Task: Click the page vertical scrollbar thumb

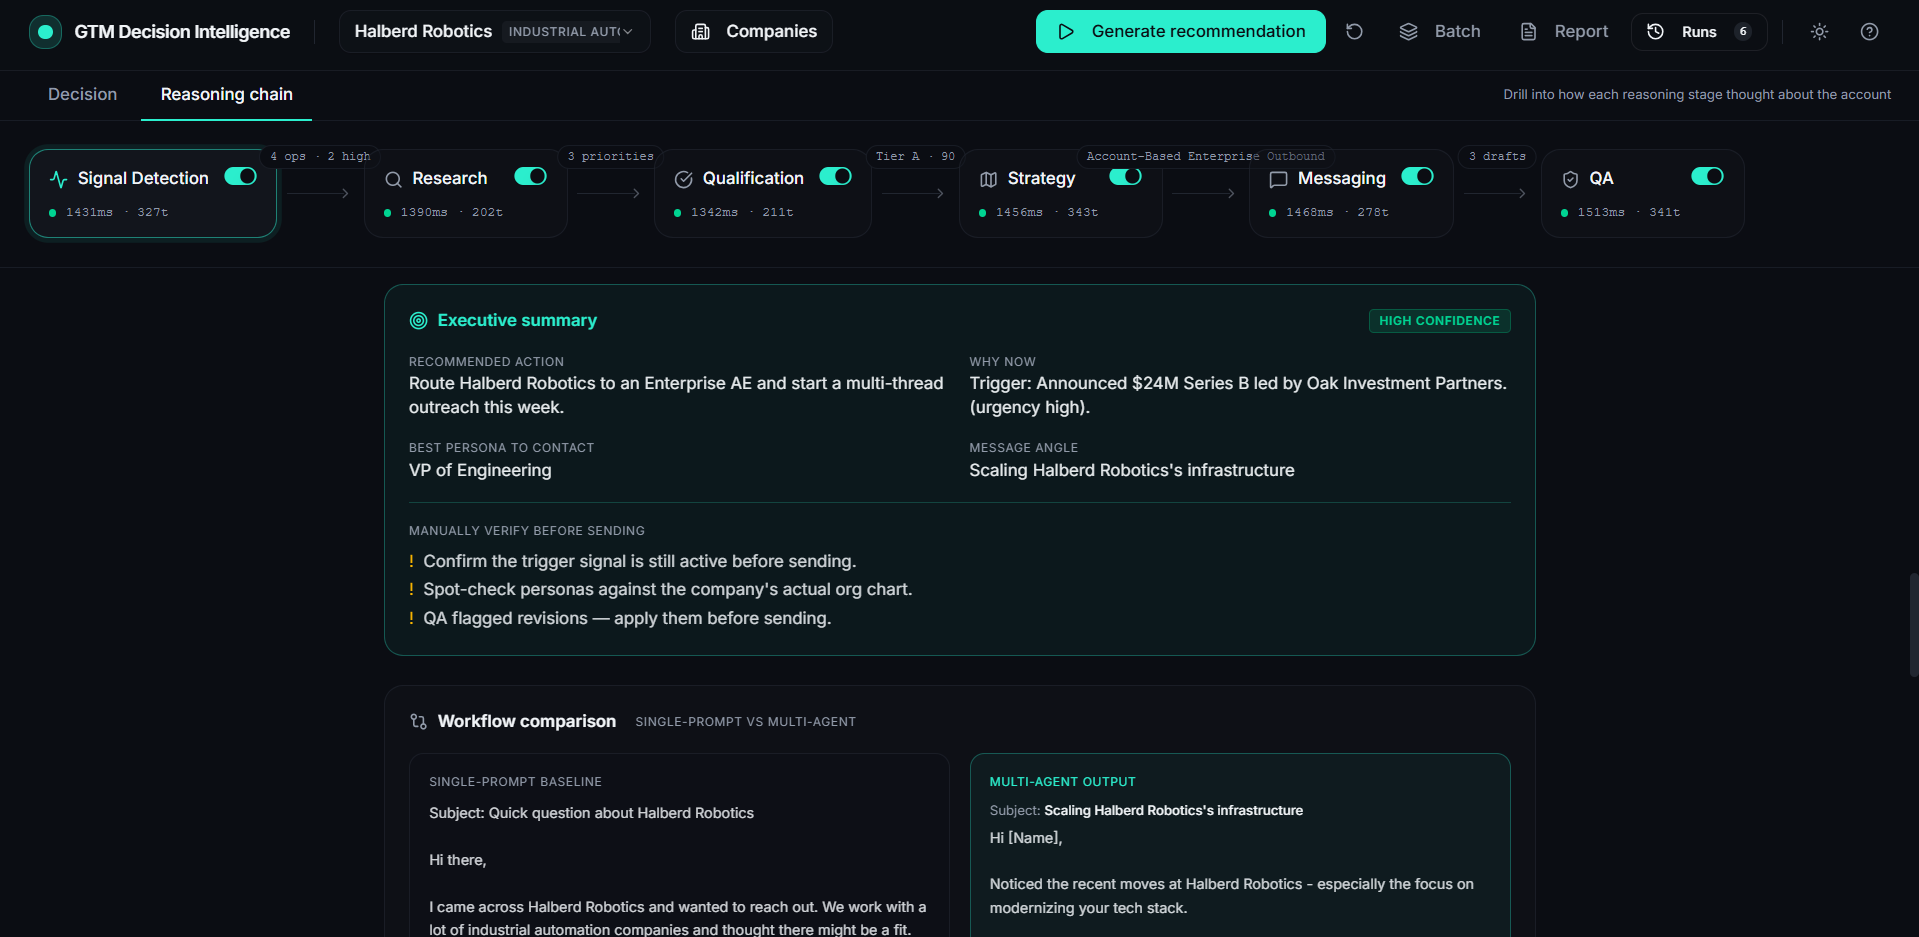Action: 1913,625
